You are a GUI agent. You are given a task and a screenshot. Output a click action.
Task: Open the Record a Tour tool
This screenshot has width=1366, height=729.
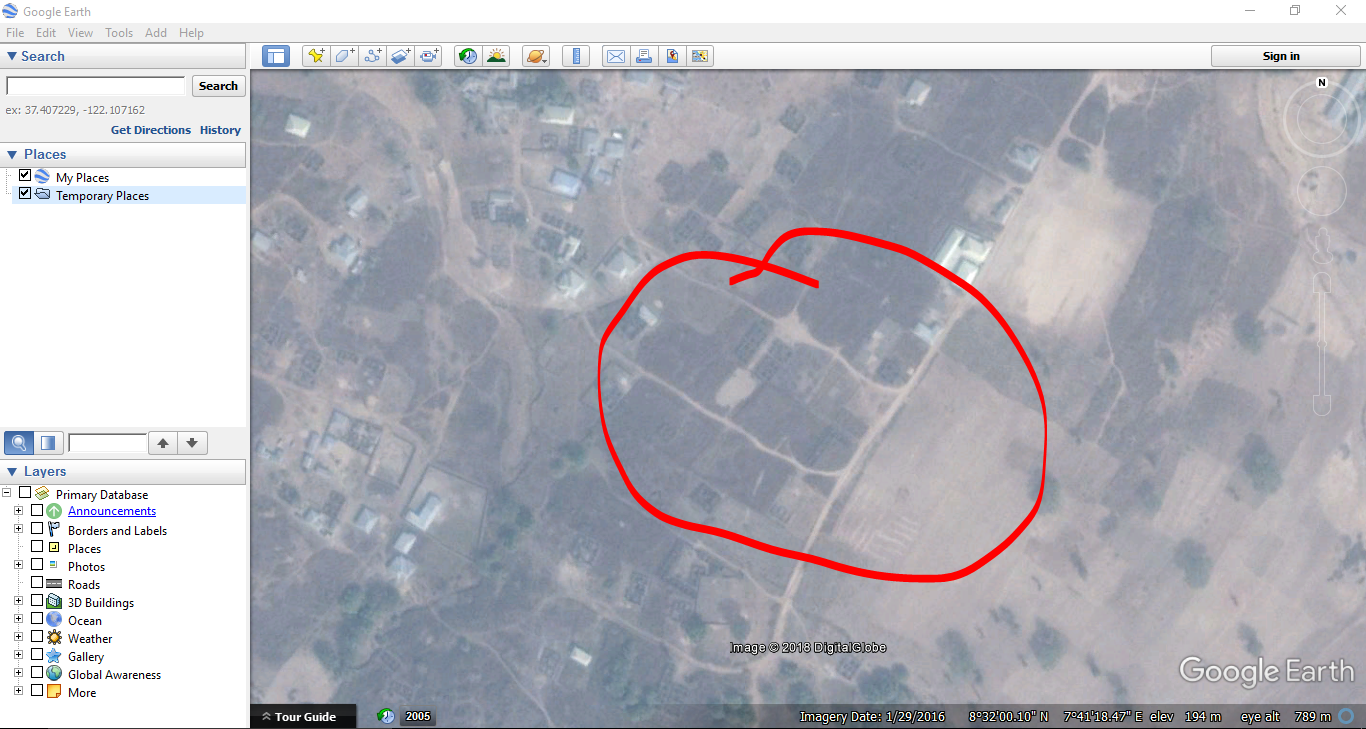point(429,56)
